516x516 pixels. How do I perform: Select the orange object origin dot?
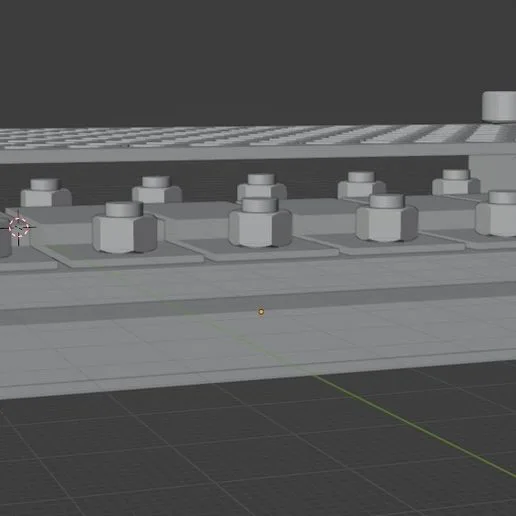(261, 312)
